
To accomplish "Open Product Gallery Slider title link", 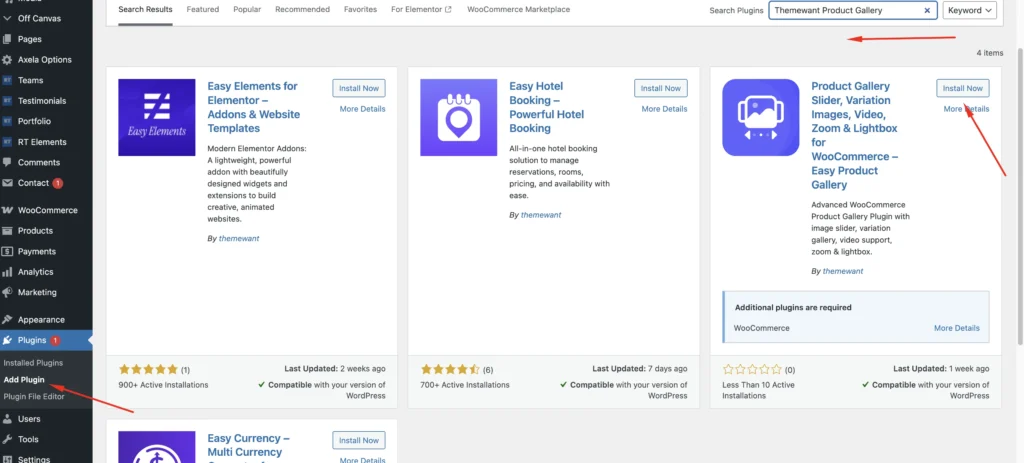I will [855, 135].
